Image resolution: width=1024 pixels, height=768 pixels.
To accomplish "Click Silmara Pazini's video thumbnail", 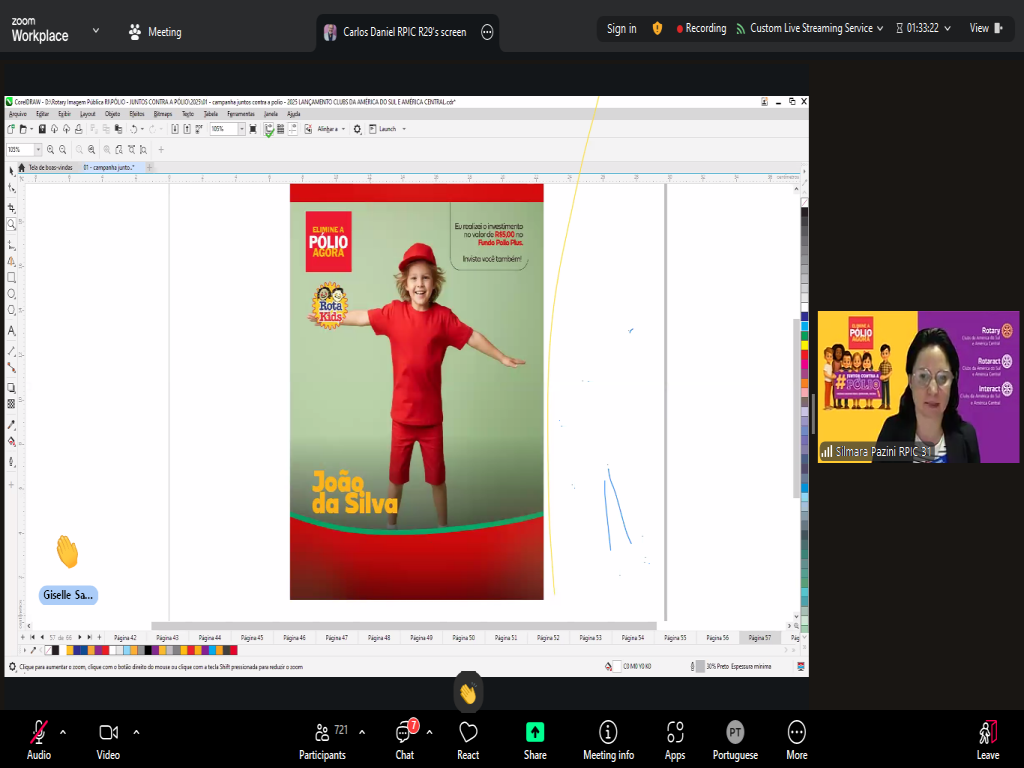I will coord(918,387).
